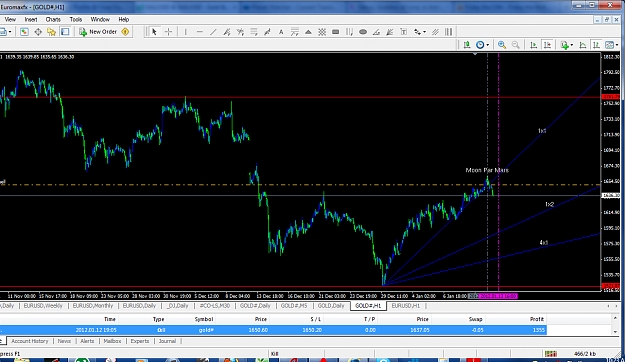Open the Insert menu
This screenshot has width=625, height=362.
[x=31, y=19]
